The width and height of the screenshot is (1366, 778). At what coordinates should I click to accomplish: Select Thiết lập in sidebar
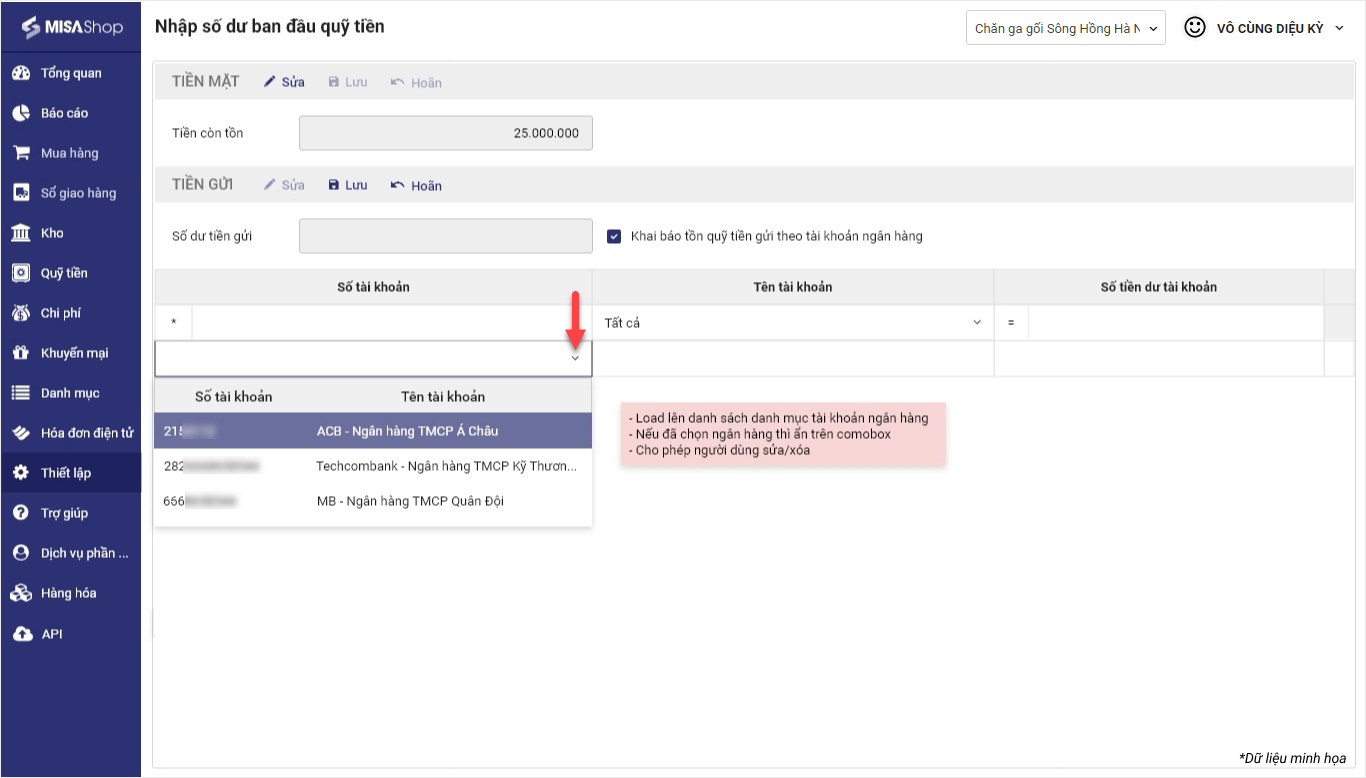click(71, 473)
